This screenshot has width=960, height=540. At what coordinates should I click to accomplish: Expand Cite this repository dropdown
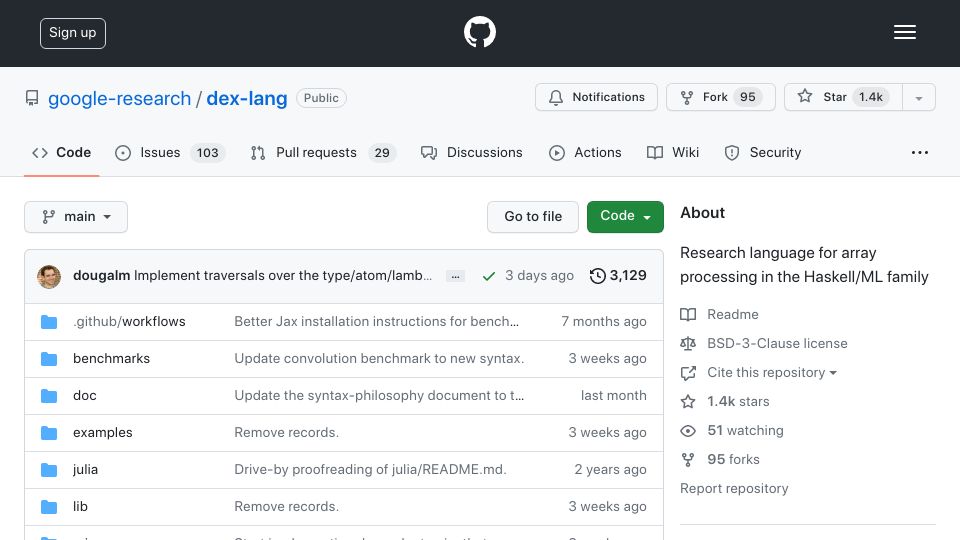(771, 372)
